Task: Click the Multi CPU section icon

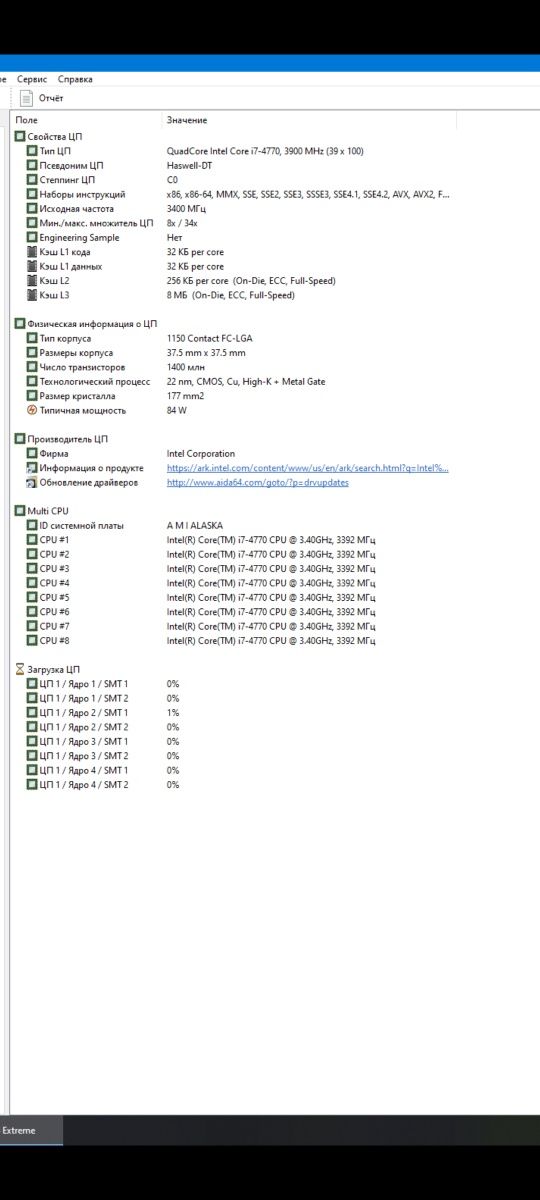Action: click(x=20, y=511)
